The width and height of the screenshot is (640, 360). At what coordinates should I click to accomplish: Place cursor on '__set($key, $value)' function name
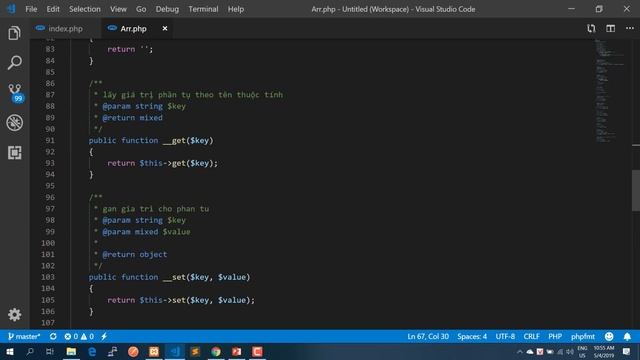pyautogui.click(x=206, y=277)
